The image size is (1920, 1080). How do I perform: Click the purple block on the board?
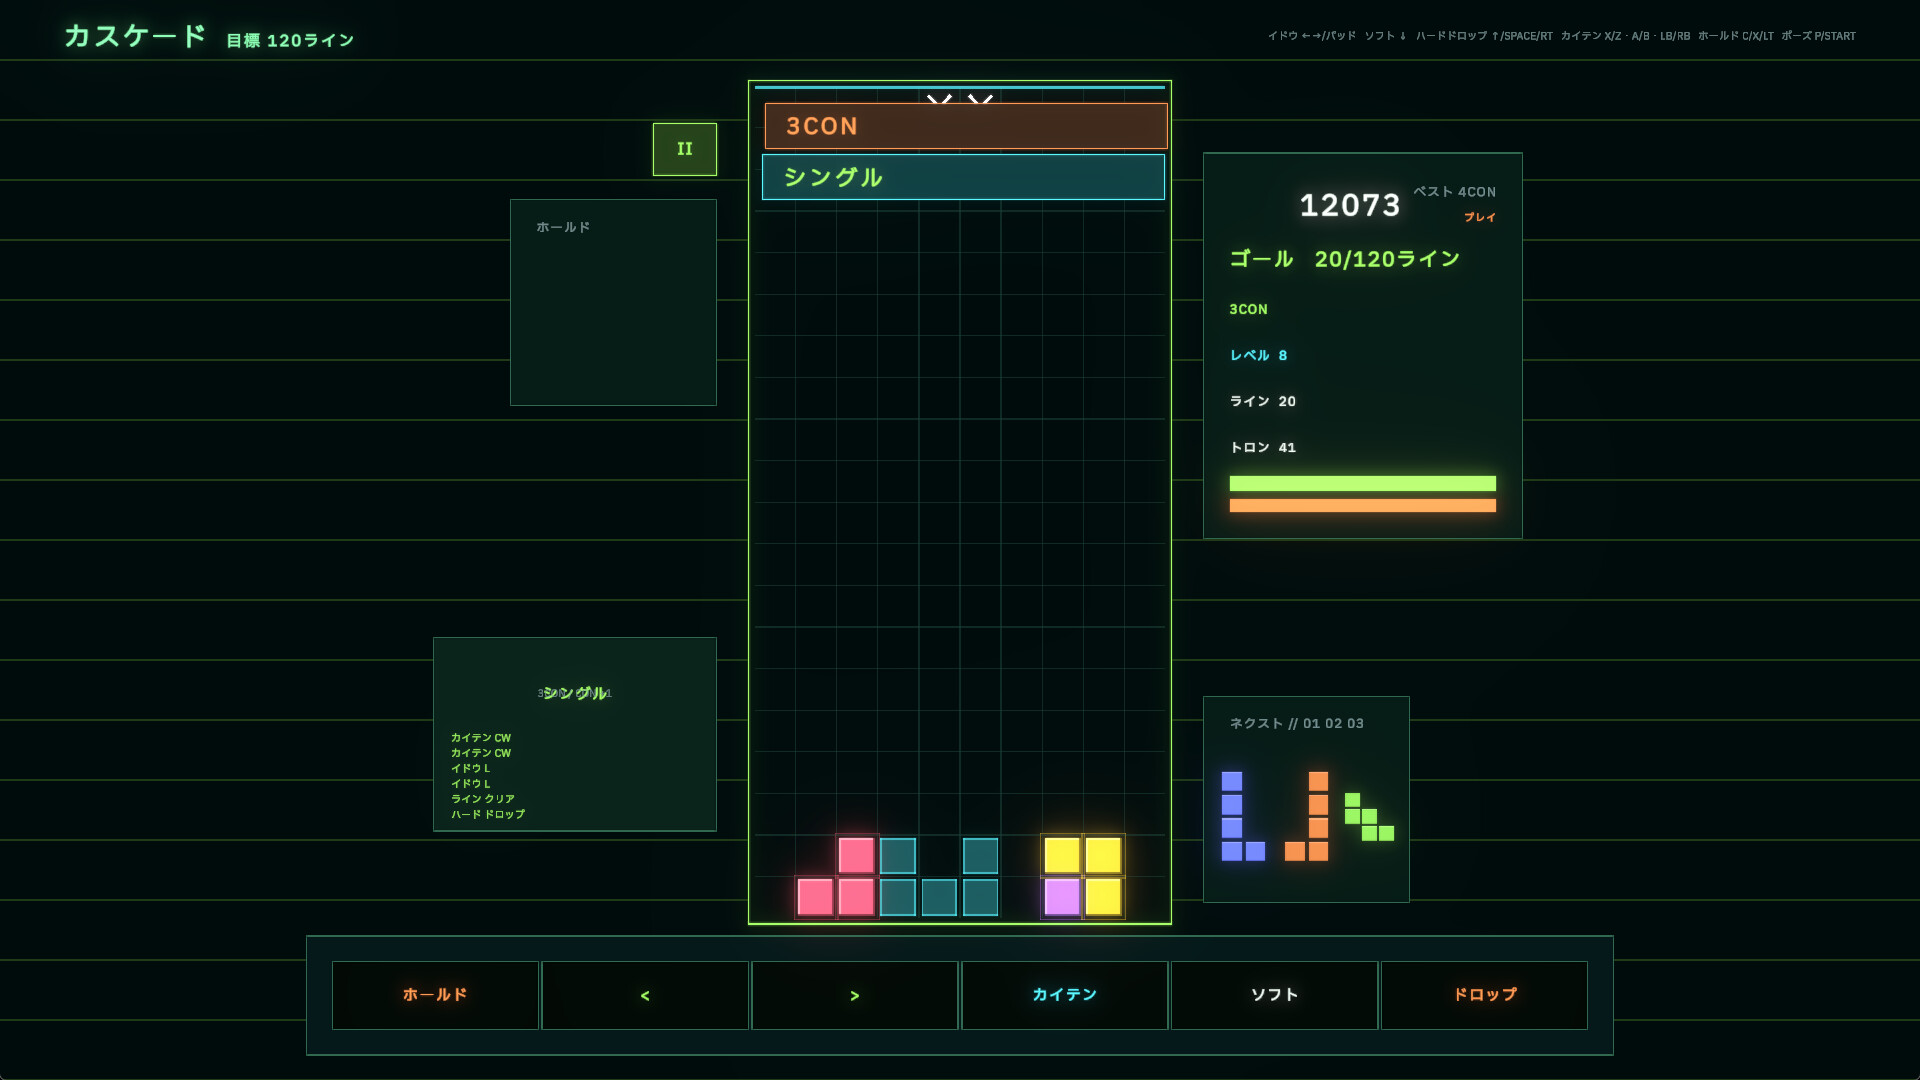(1062, 897)
